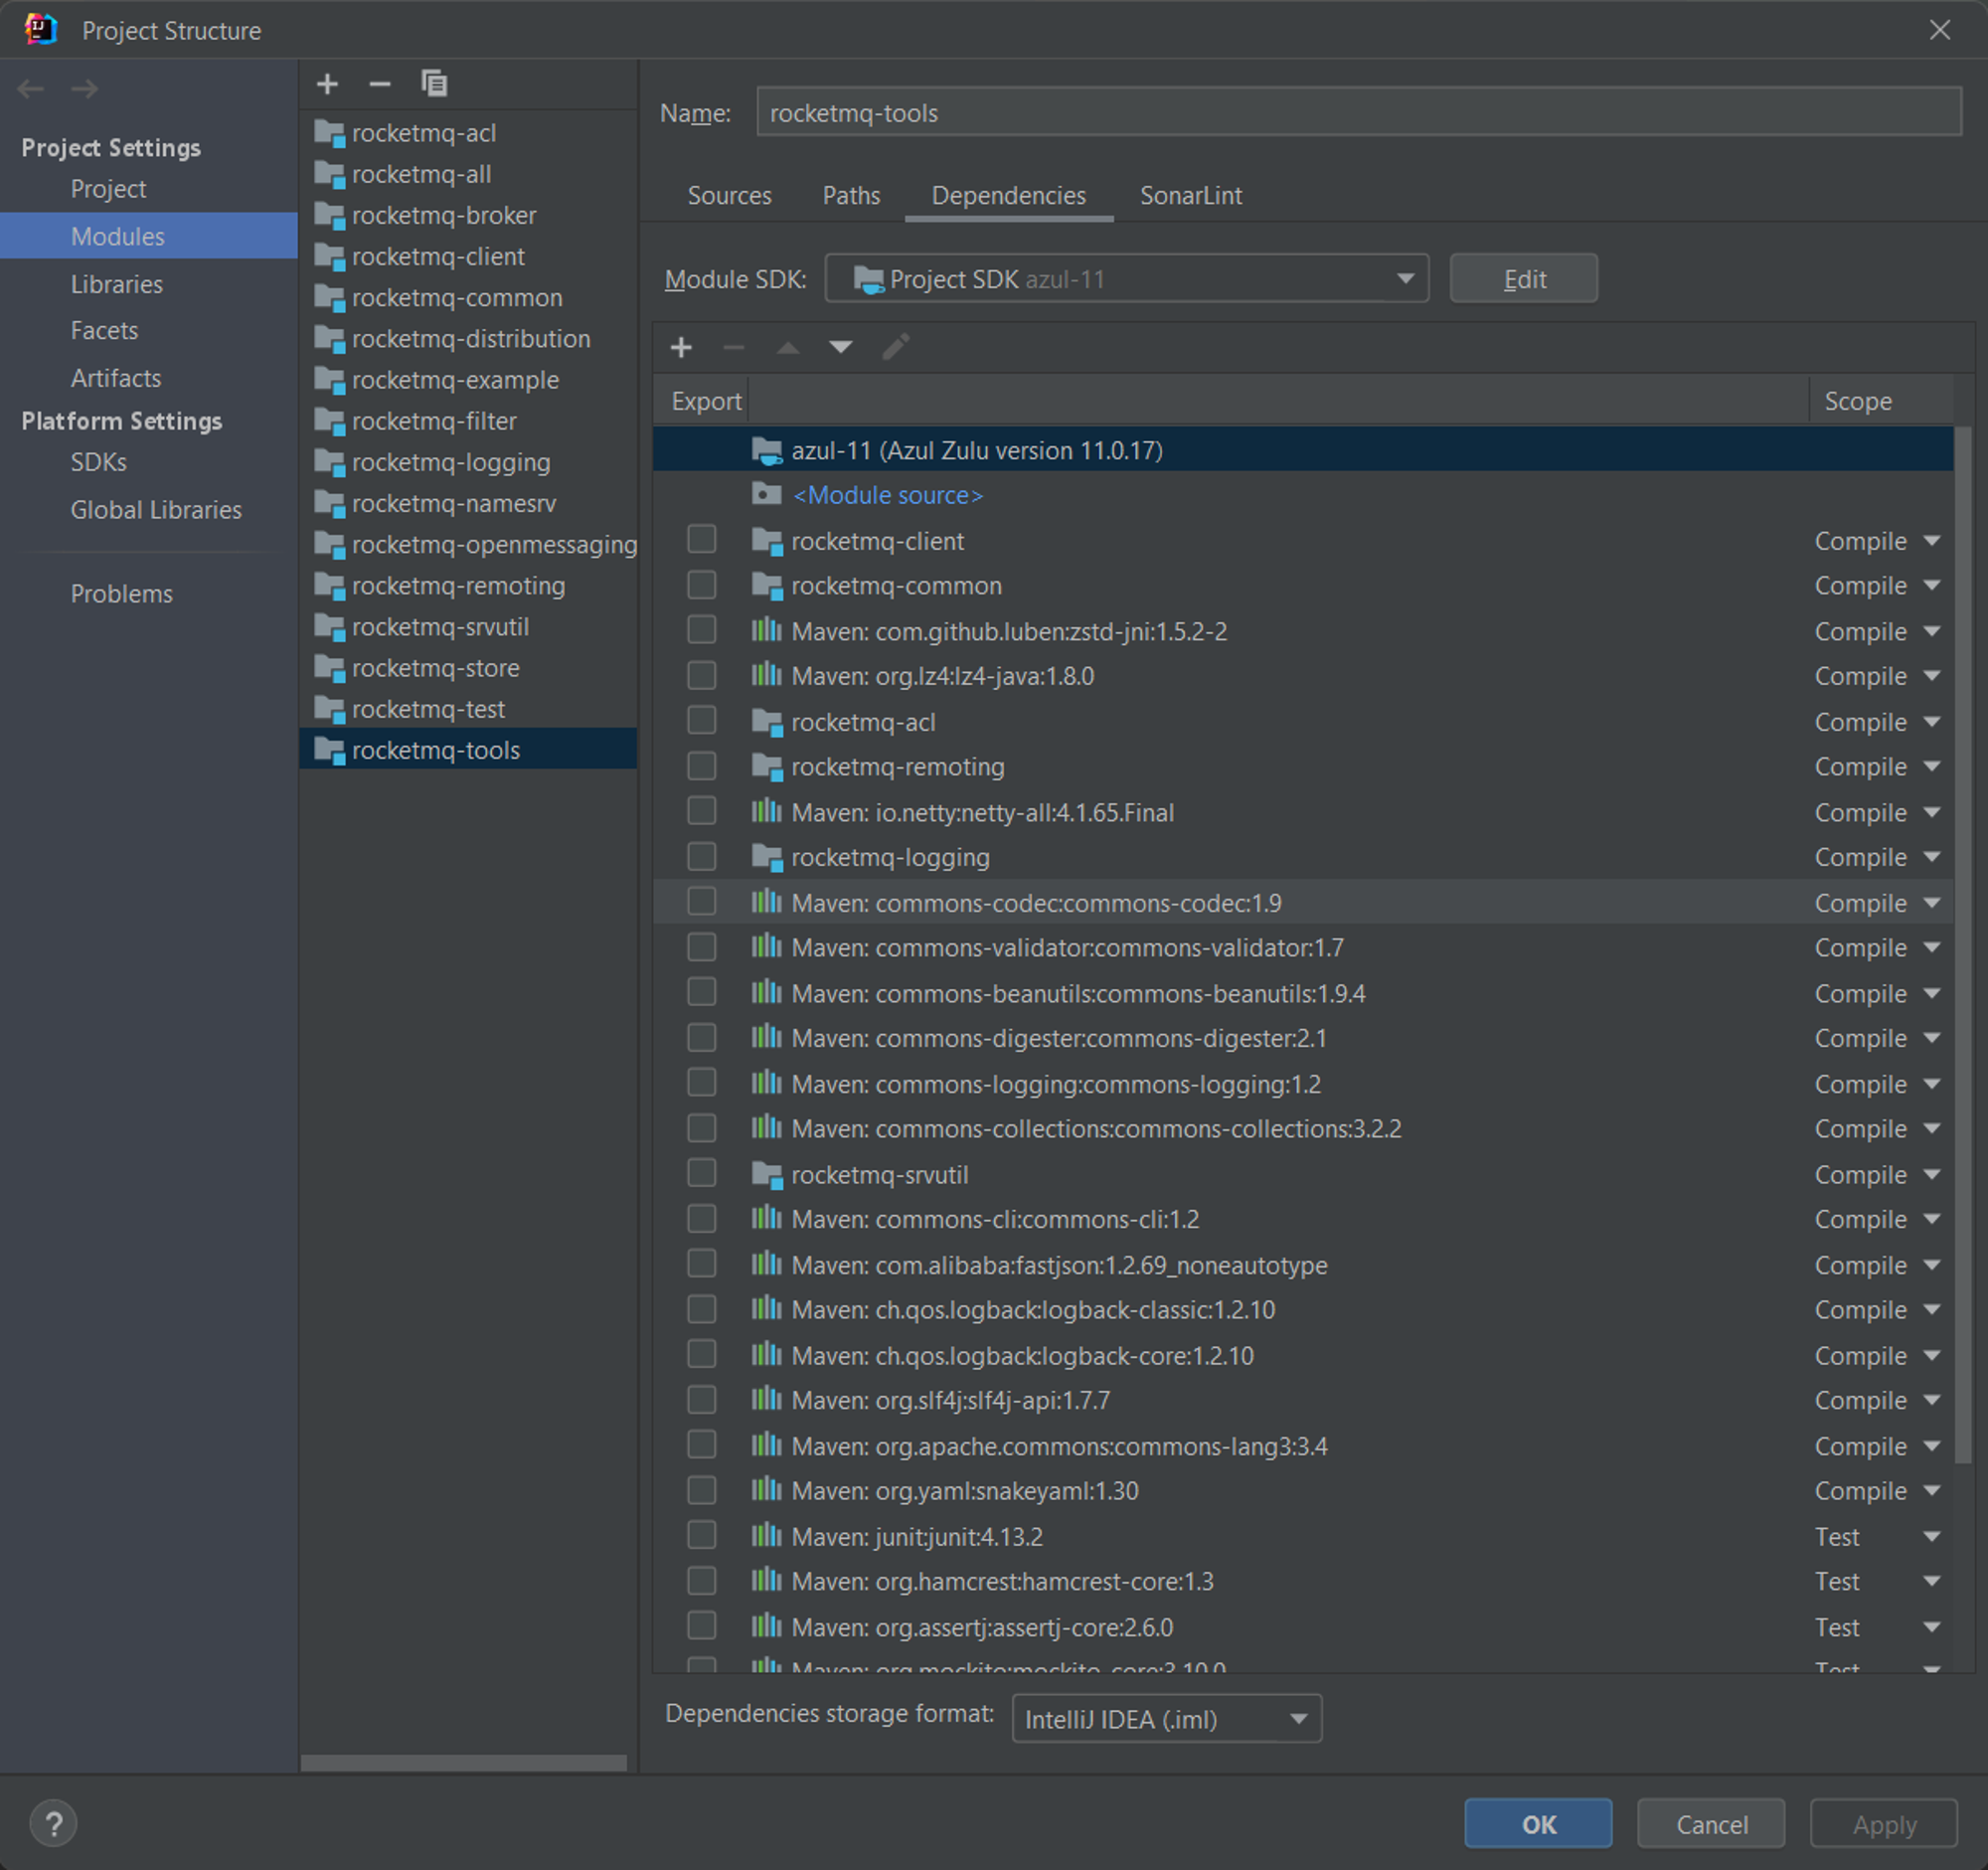This screenshot has height=1870, width=1988.
Task: Check export box for lz4-java 1.8.0
Action: (702, 676)
